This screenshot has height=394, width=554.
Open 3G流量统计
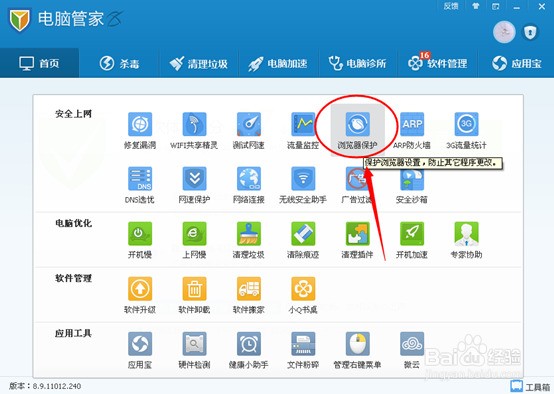pos(466,124)
